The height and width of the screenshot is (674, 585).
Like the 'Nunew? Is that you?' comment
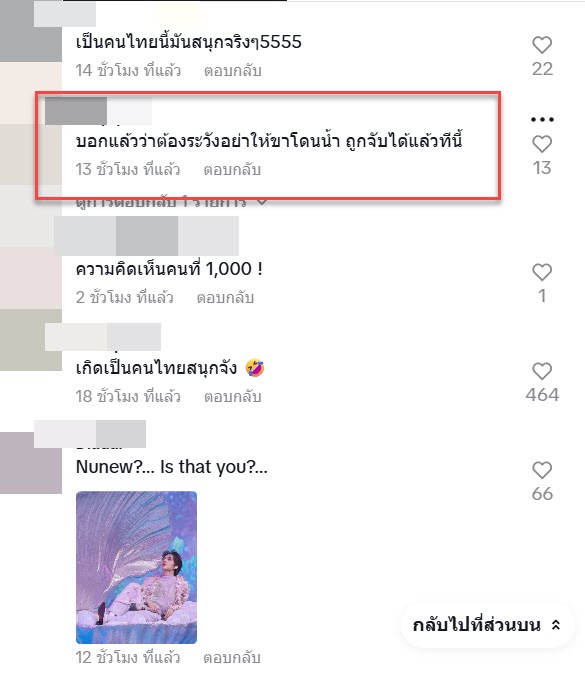542,470
